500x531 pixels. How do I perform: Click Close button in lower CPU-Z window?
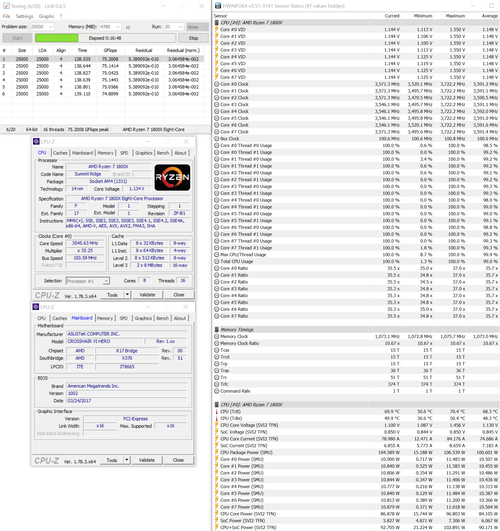178,460
